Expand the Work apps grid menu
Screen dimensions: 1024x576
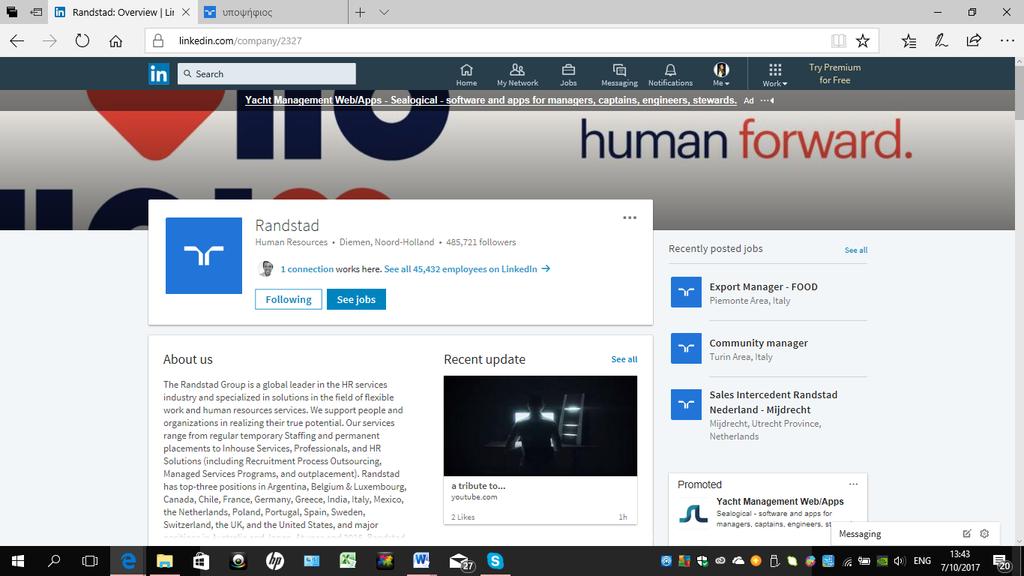(x=775, y=74)
